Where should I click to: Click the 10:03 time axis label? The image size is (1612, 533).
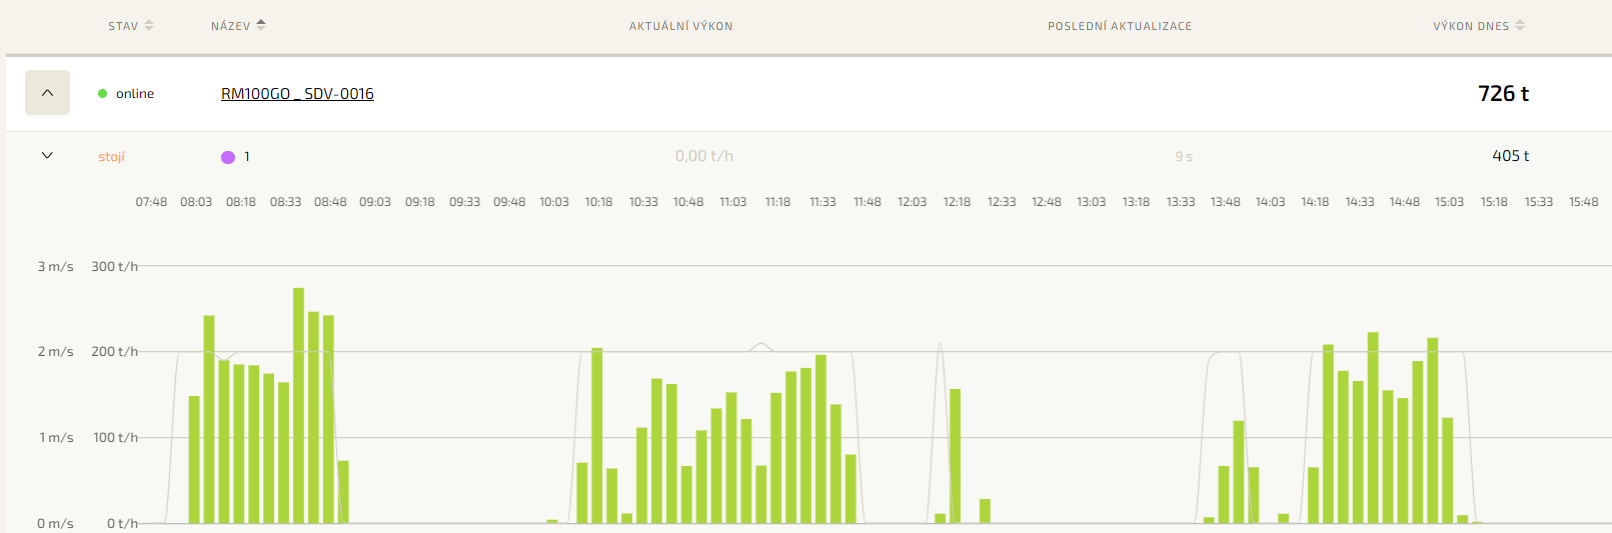tap(554, 202)
